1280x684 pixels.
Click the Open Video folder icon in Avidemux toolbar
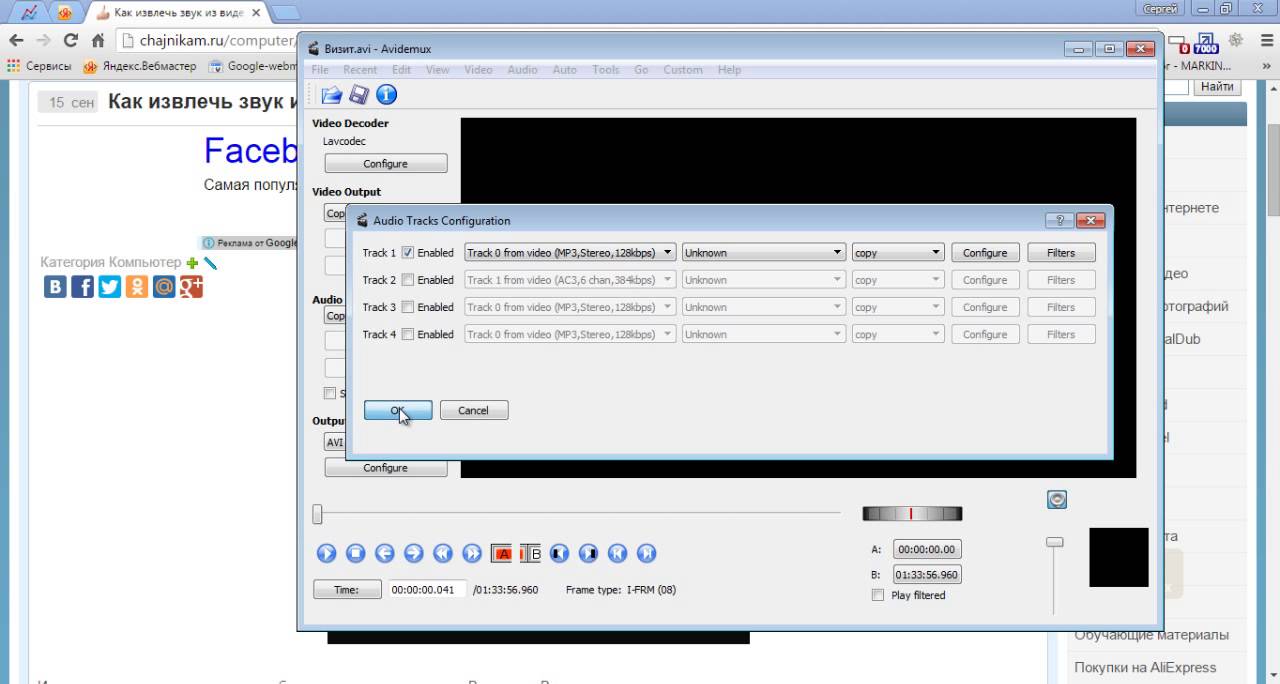click(x=331, y=95)
